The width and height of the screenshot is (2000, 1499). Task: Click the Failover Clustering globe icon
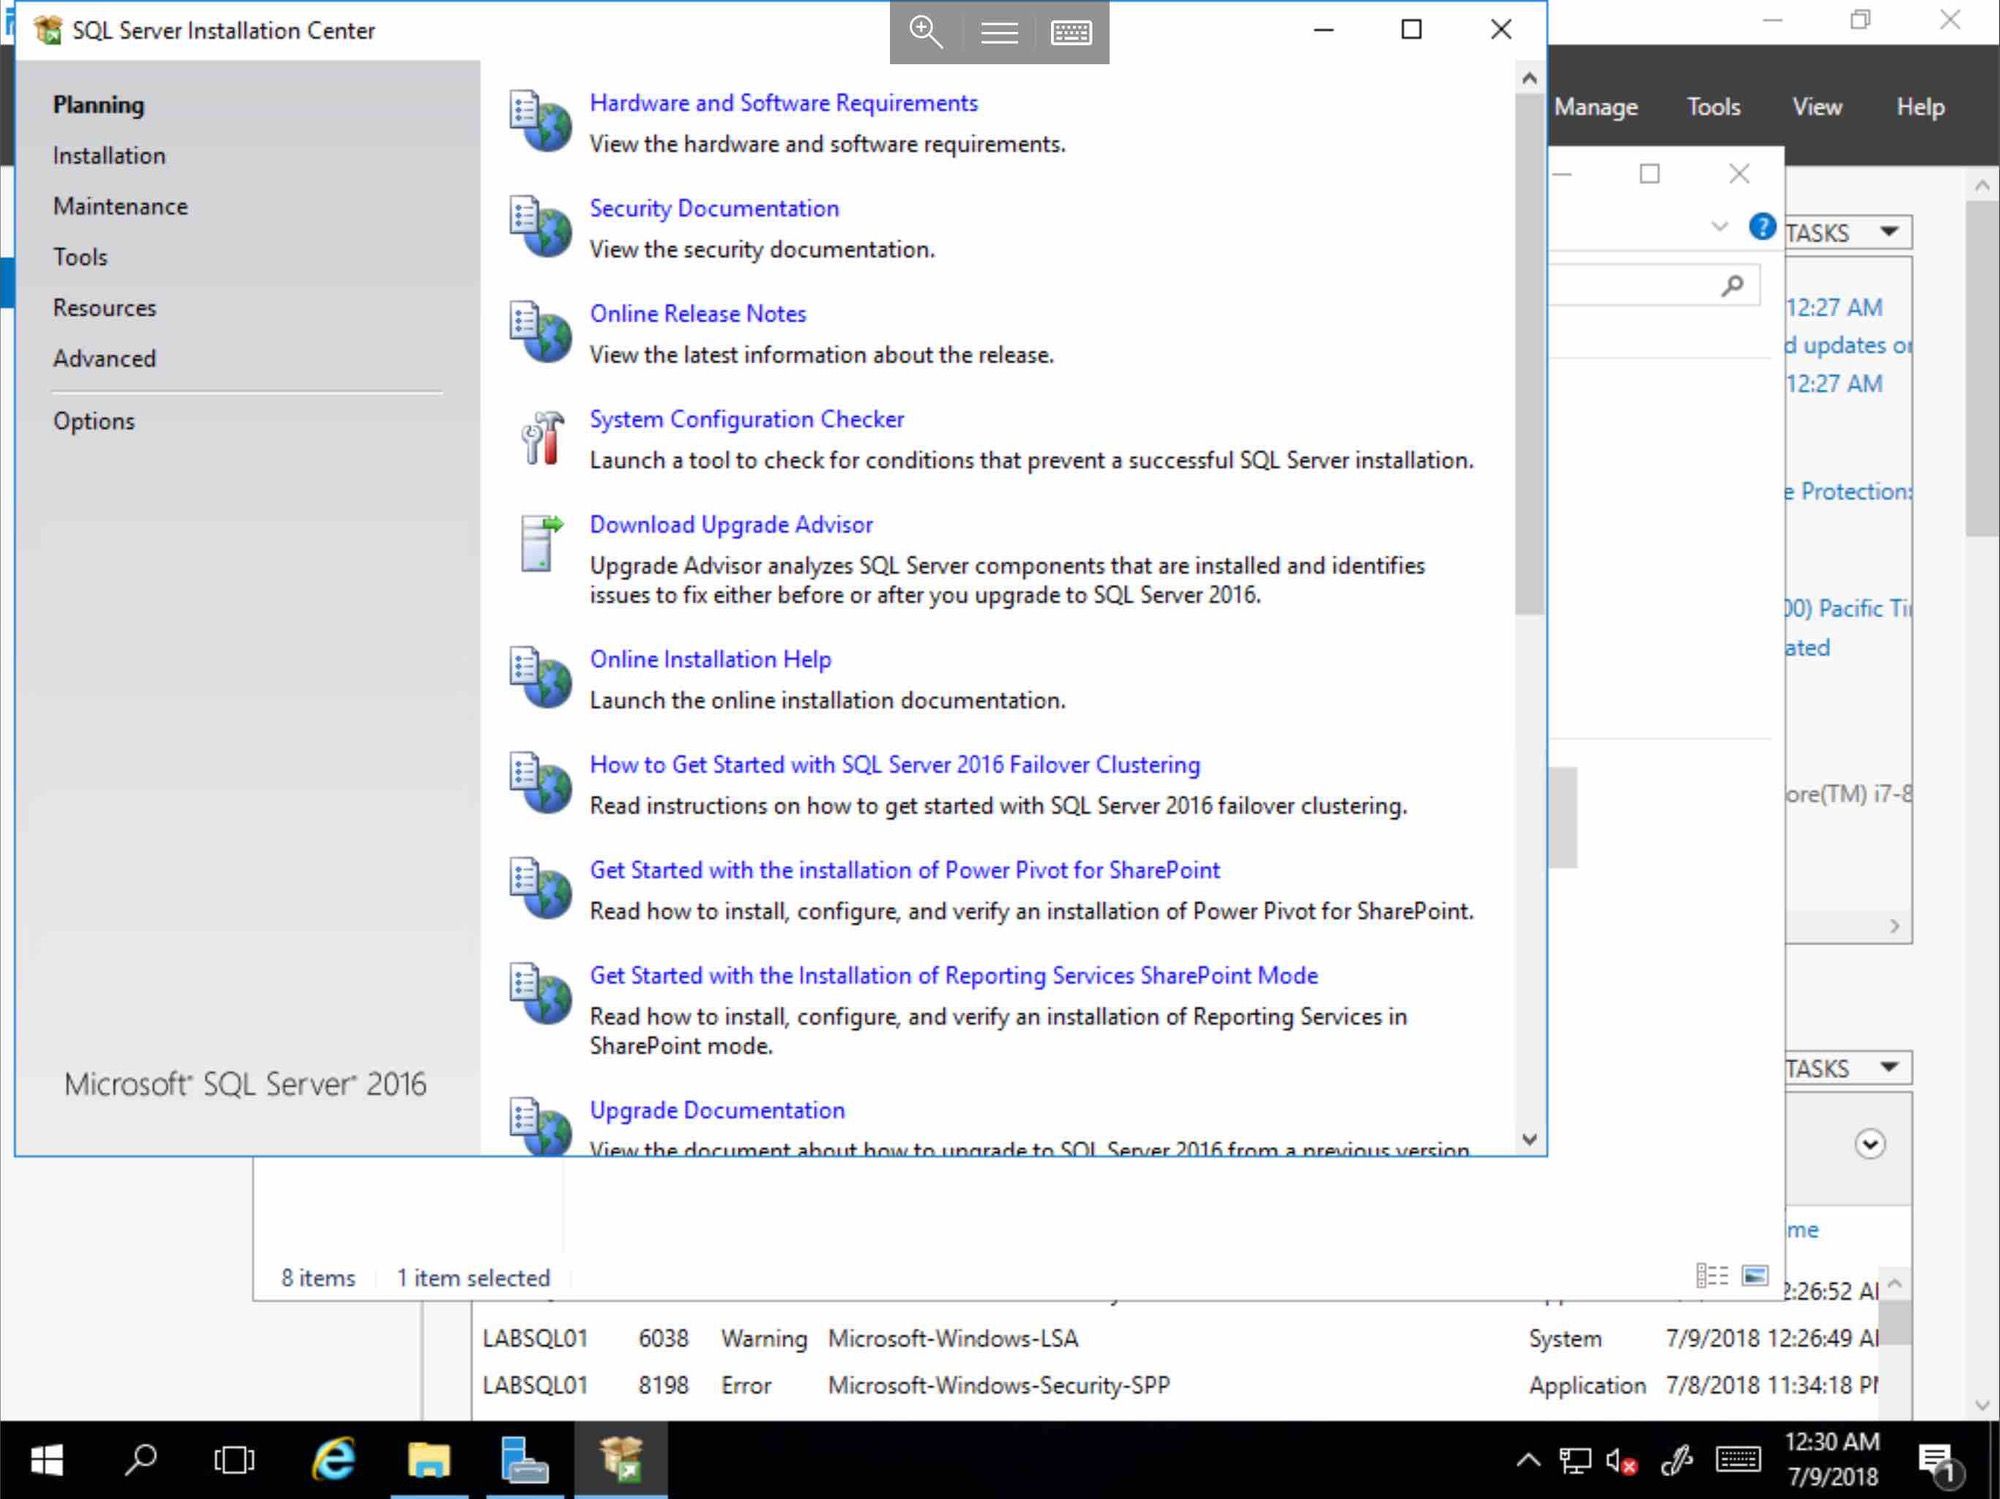(x=540, y=782)
